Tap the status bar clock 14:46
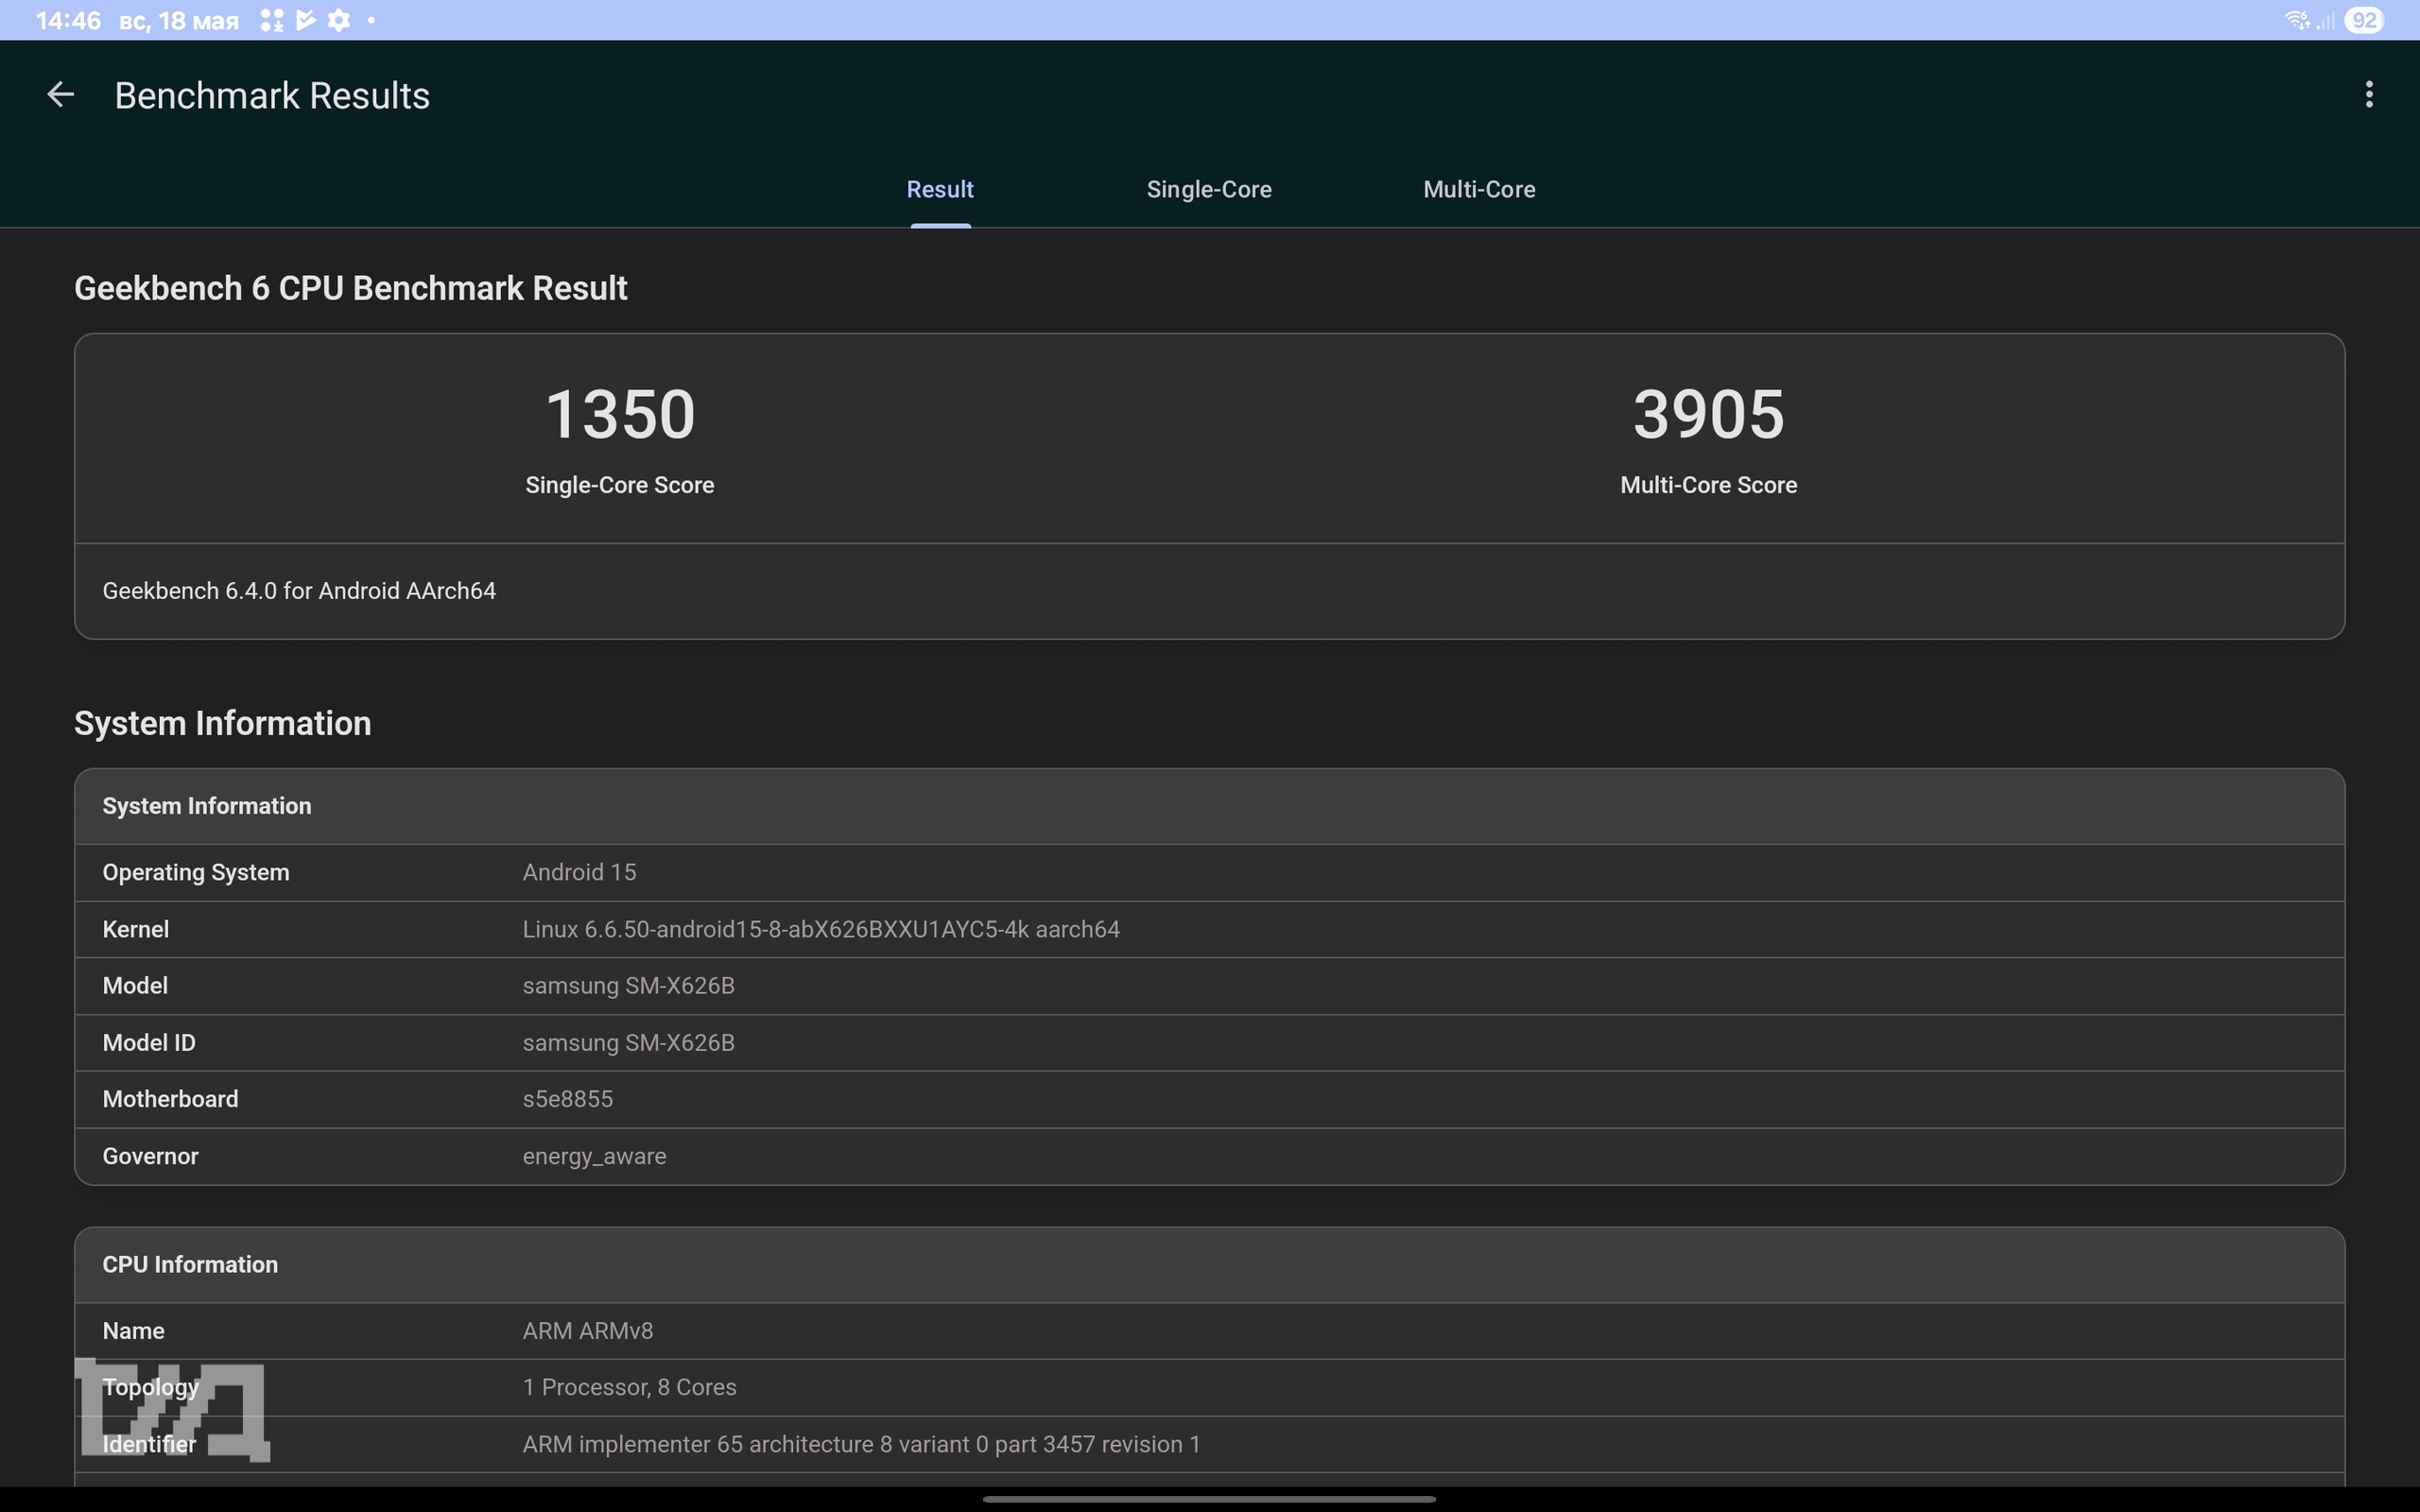Viewport: 2420px width, 1512px height. tap(68, 20)
